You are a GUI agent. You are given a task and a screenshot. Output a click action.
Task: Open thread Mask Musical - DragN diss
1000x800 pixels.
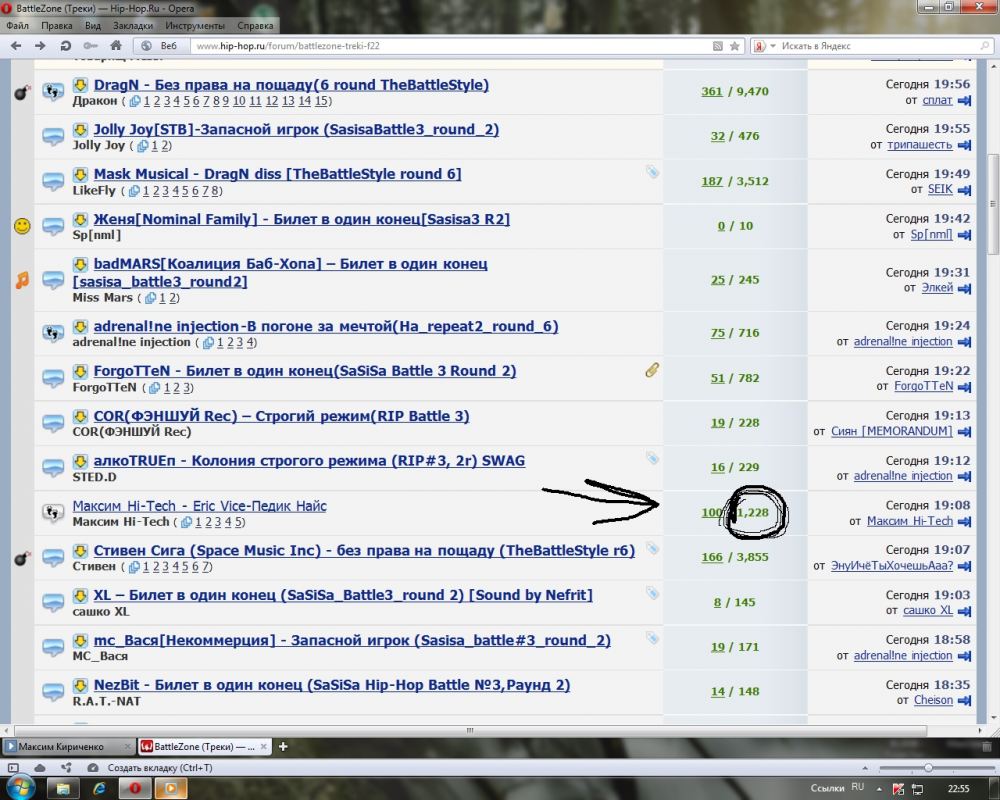click(277, 174)
